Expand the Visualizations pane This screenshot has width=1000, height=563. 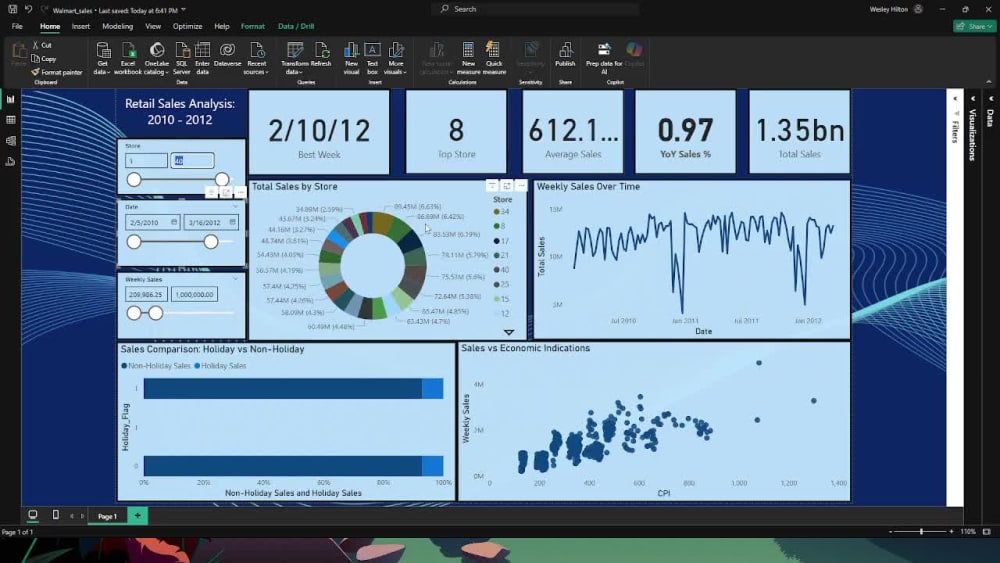(x=973, y=99)
